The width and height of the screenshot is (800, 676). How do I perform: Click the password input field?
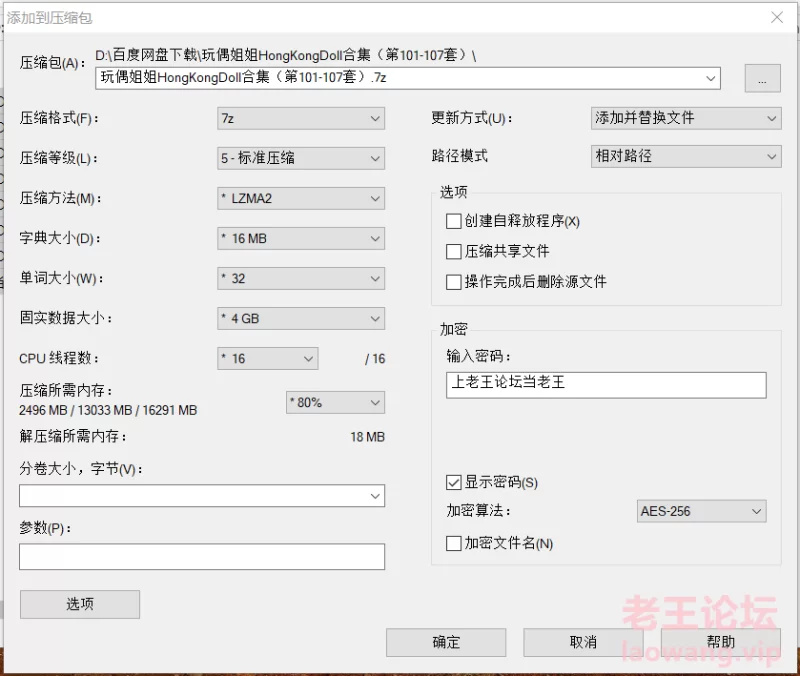coord(606,385)
